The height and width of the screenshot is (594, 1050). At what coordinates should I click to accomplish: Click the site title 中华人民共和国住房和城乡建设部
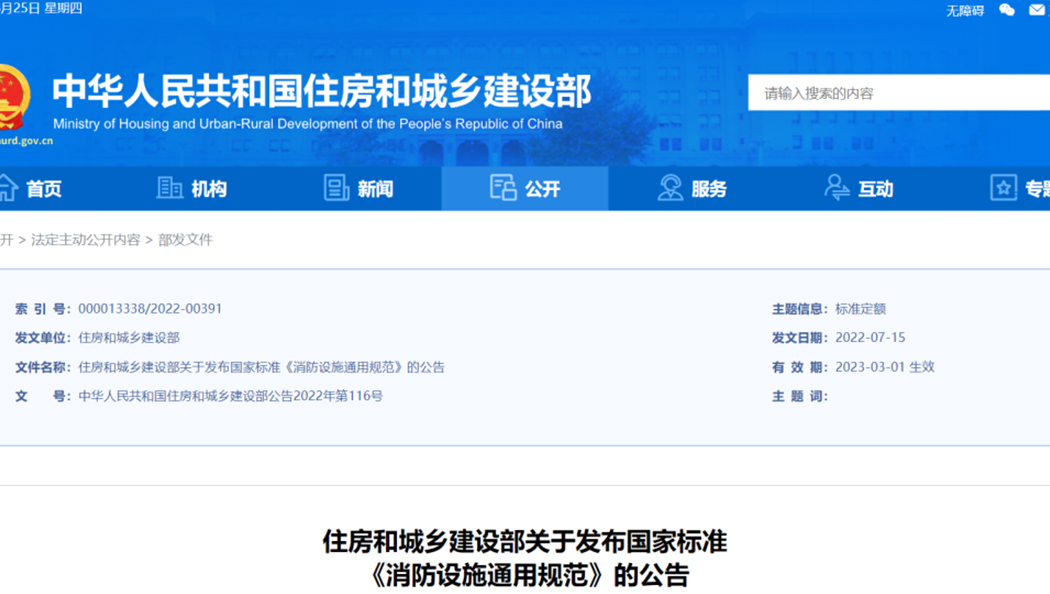322,91
